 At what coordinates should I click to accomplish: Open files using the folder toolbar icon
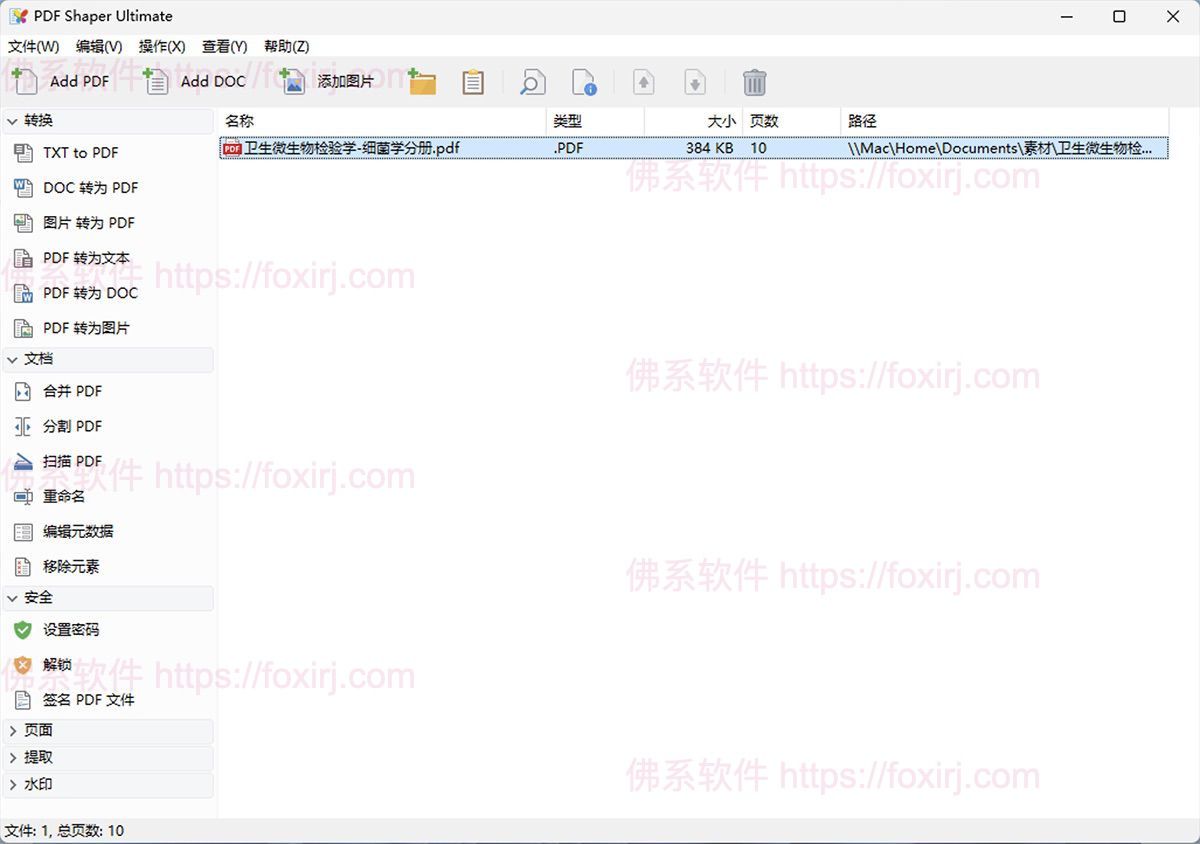click(x=422, y=81)
